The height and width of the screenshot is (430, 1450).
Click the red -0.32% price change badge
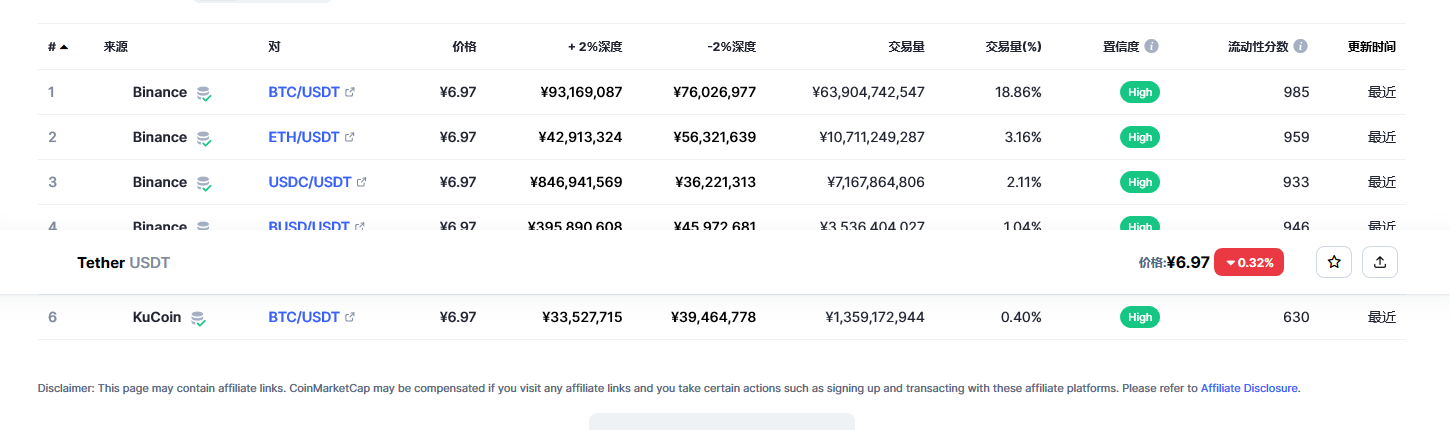pos(1248,263)
